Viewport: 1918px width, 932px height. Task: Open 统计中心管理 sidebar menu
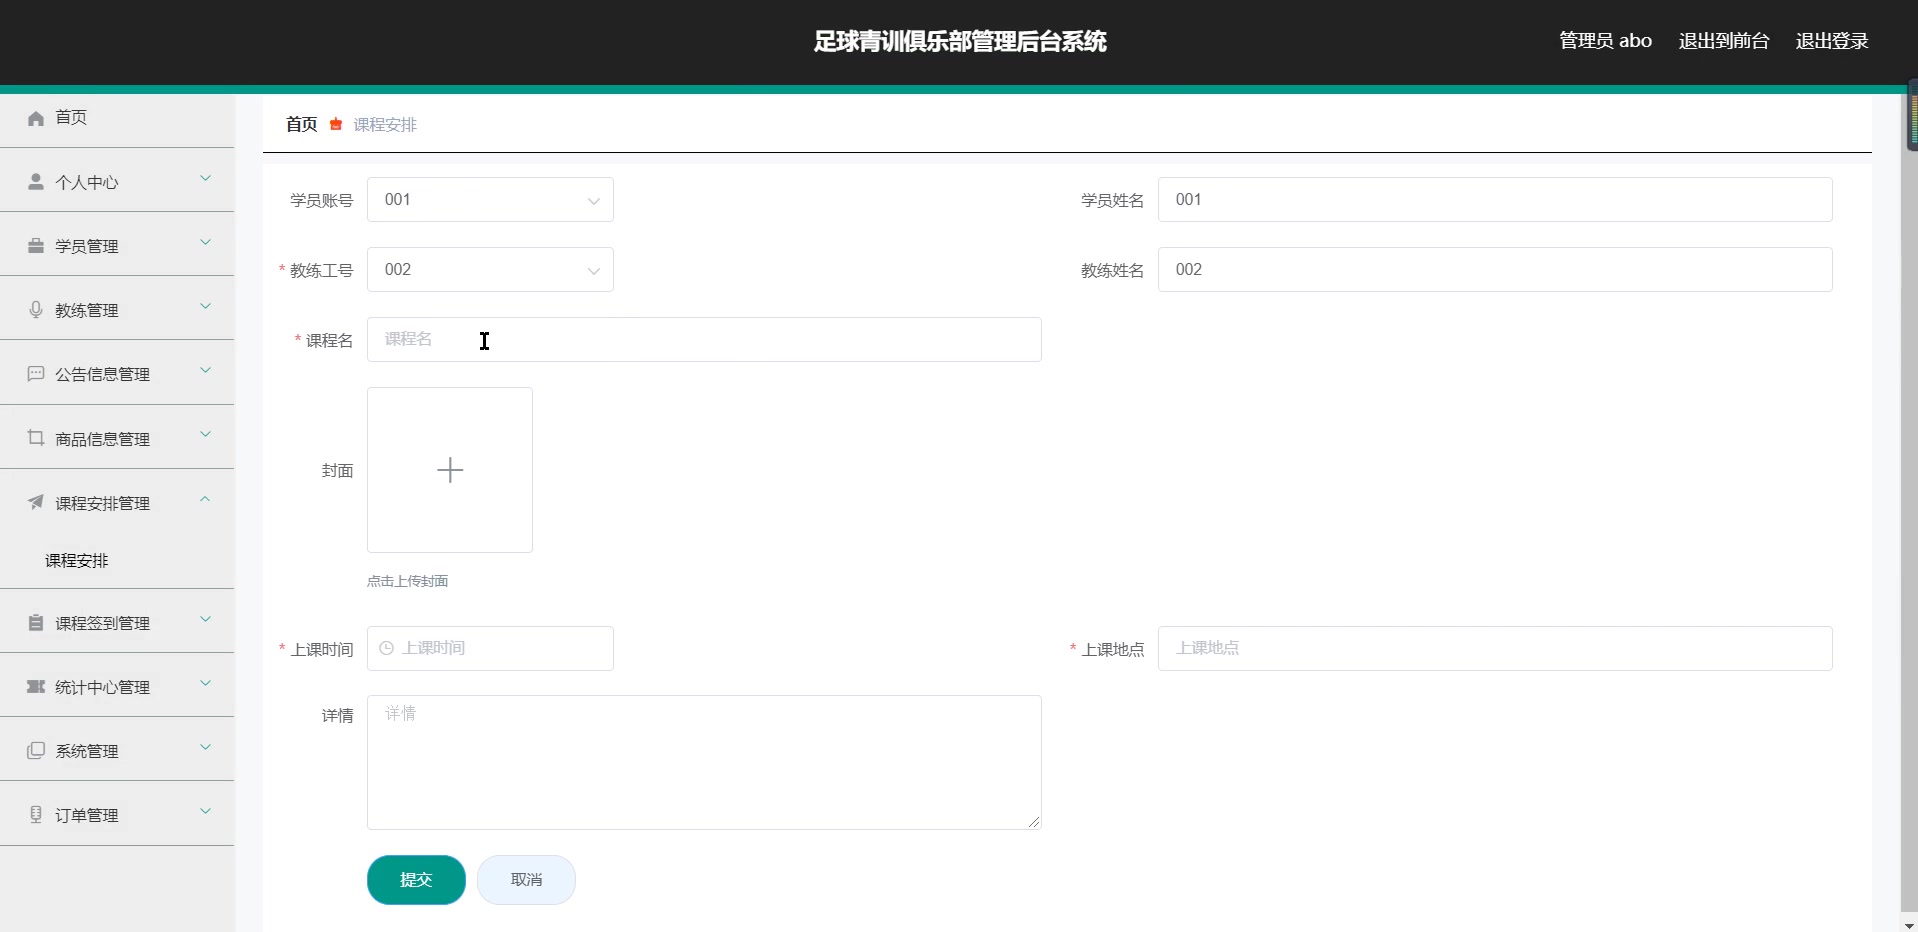point(117,687)
